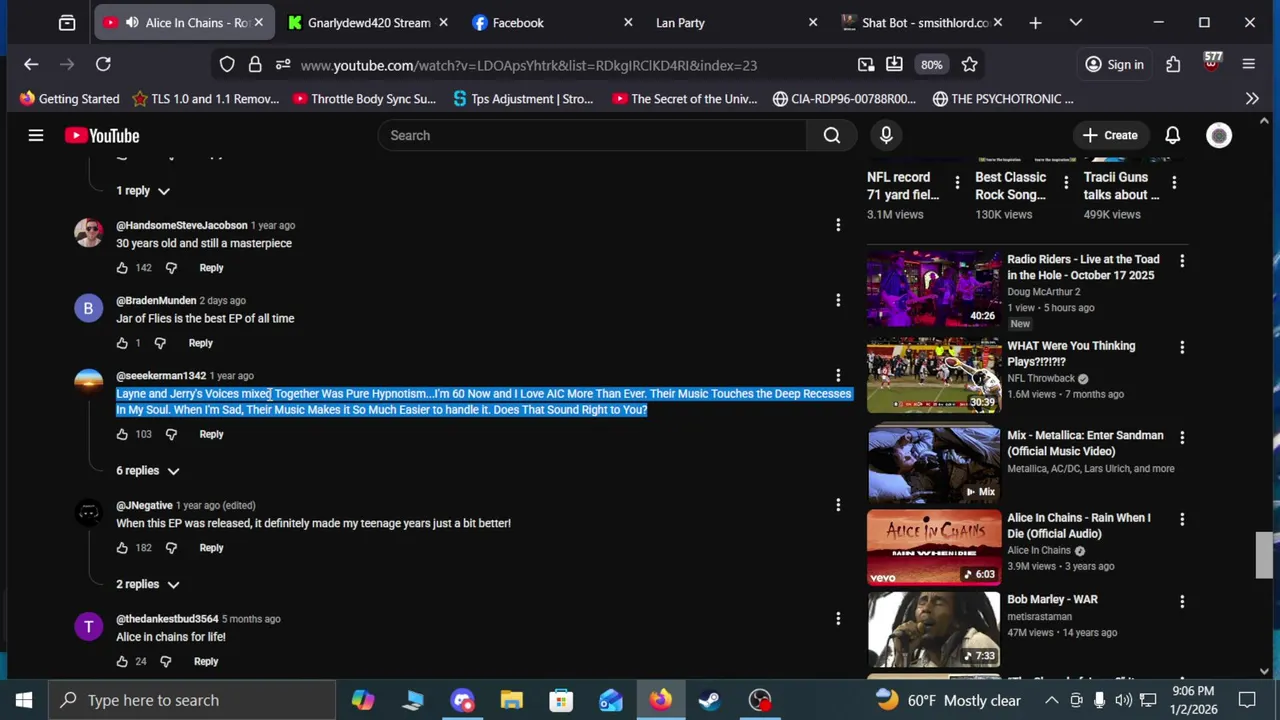Expand the 6 replies thread
This screenshot has width=1280, height=720.
pos(146,471)
